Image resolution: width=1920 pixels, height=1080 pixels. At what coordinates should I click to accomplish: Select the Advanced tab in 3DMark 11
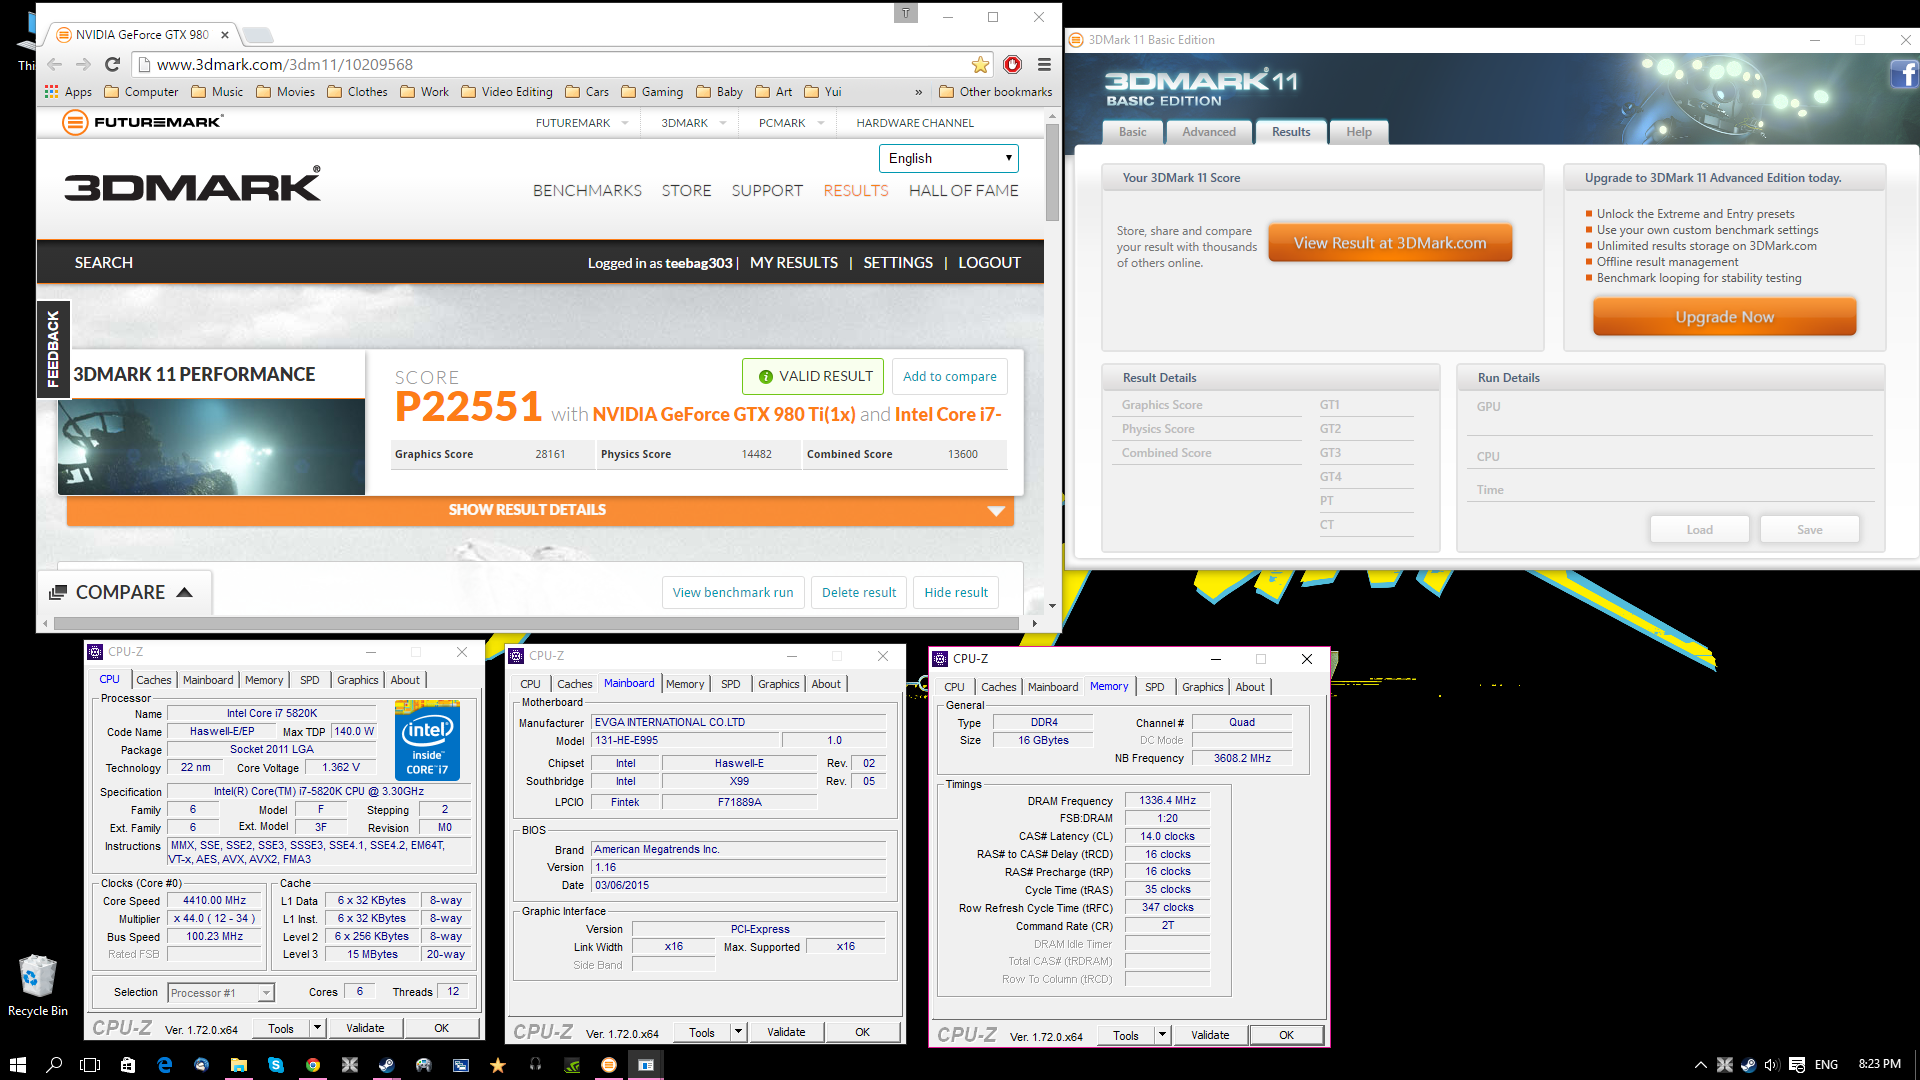(x=1209, y=132)
